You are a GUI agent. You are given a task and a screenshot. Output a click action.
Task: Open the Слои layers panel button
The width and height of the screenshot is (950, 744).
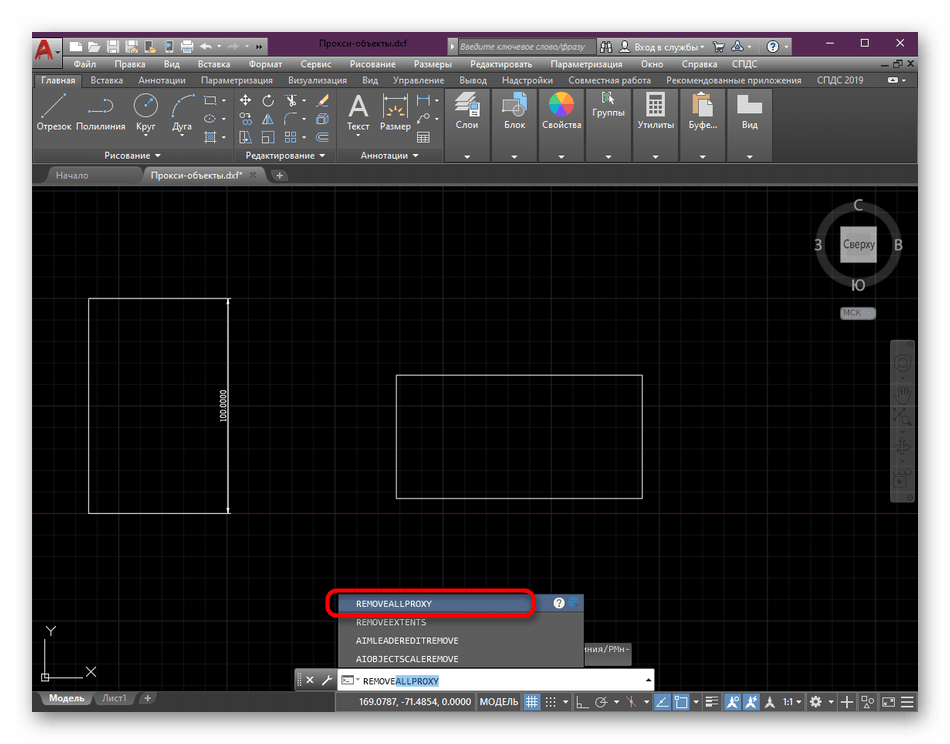(x=466, y=112)
